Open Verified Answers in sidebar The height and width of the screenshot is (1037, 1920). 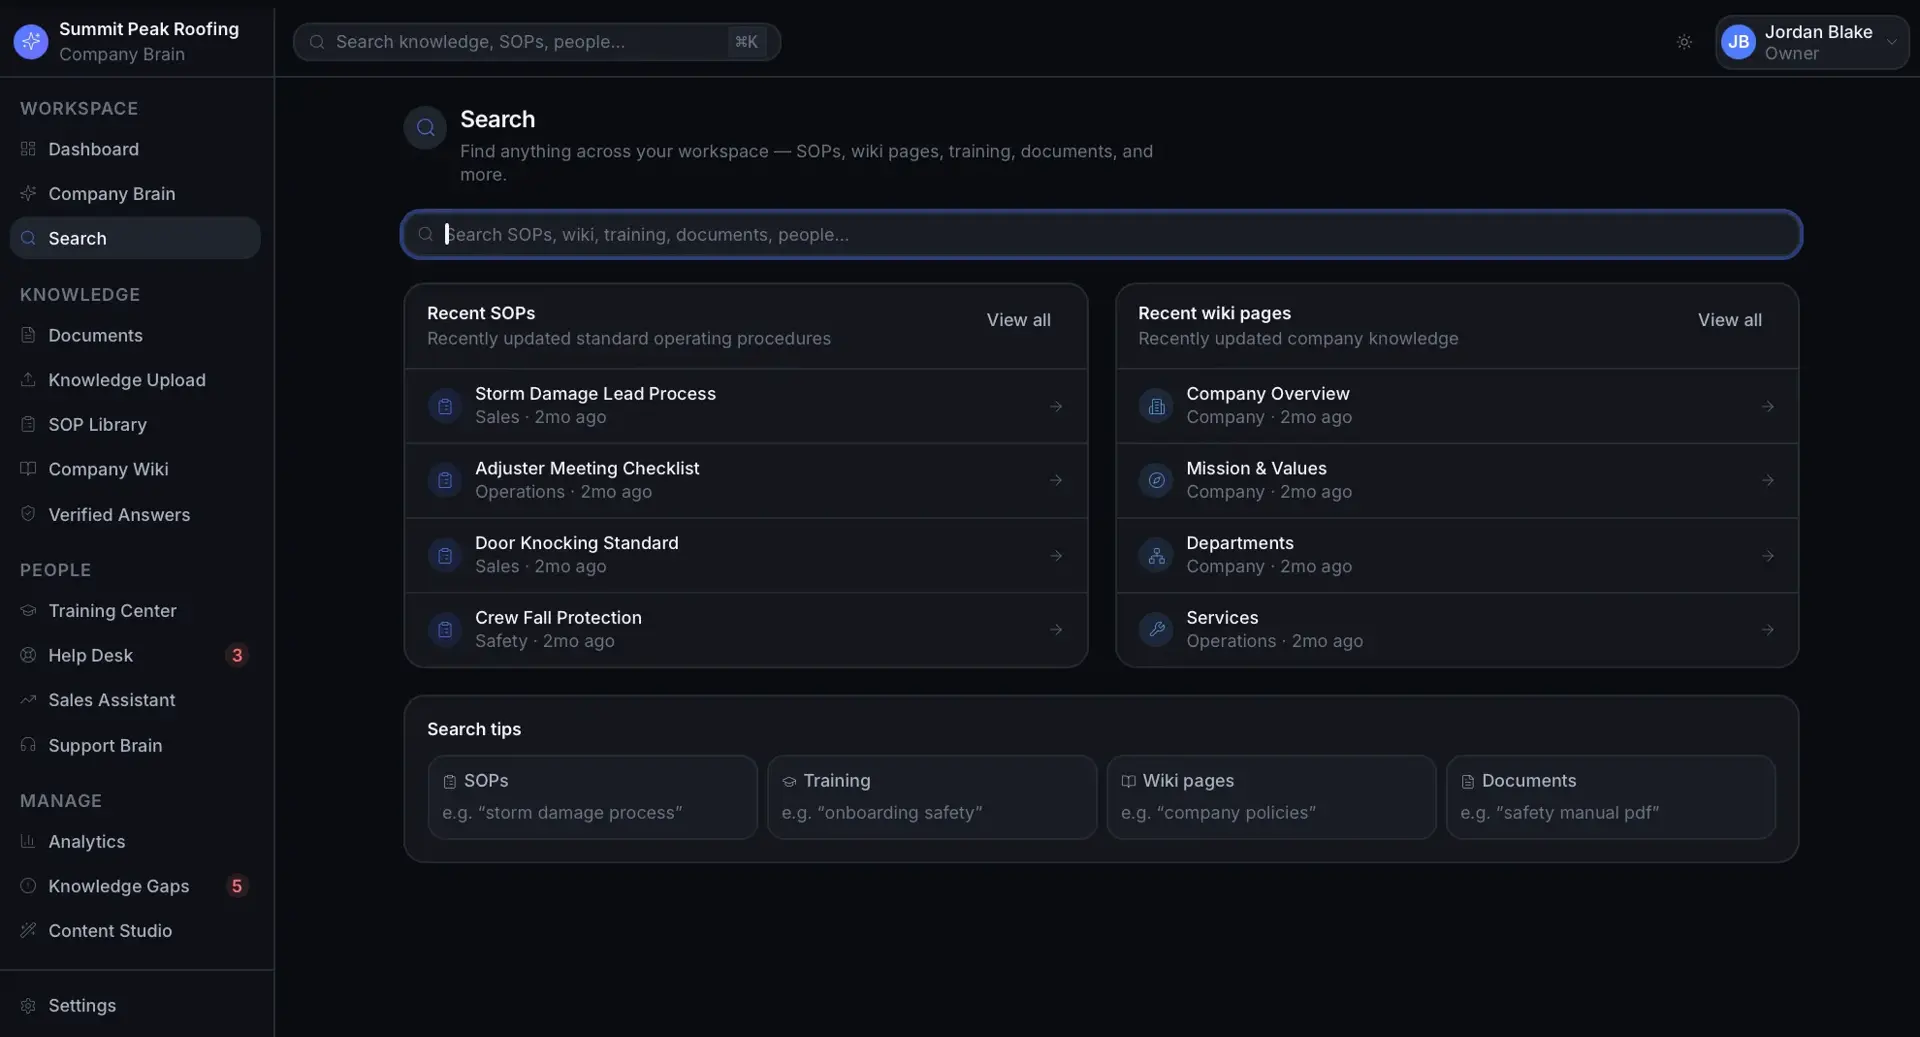[x=135, y=514]
